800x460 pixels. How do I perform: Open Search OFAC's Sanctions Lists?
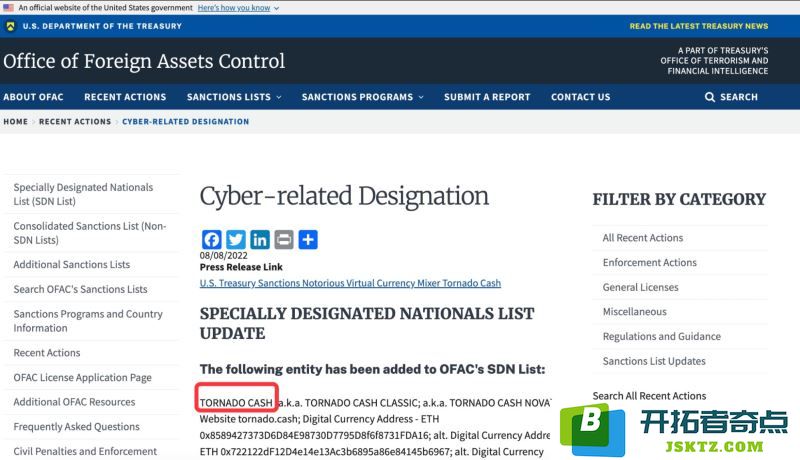click(x=92, y=289)
